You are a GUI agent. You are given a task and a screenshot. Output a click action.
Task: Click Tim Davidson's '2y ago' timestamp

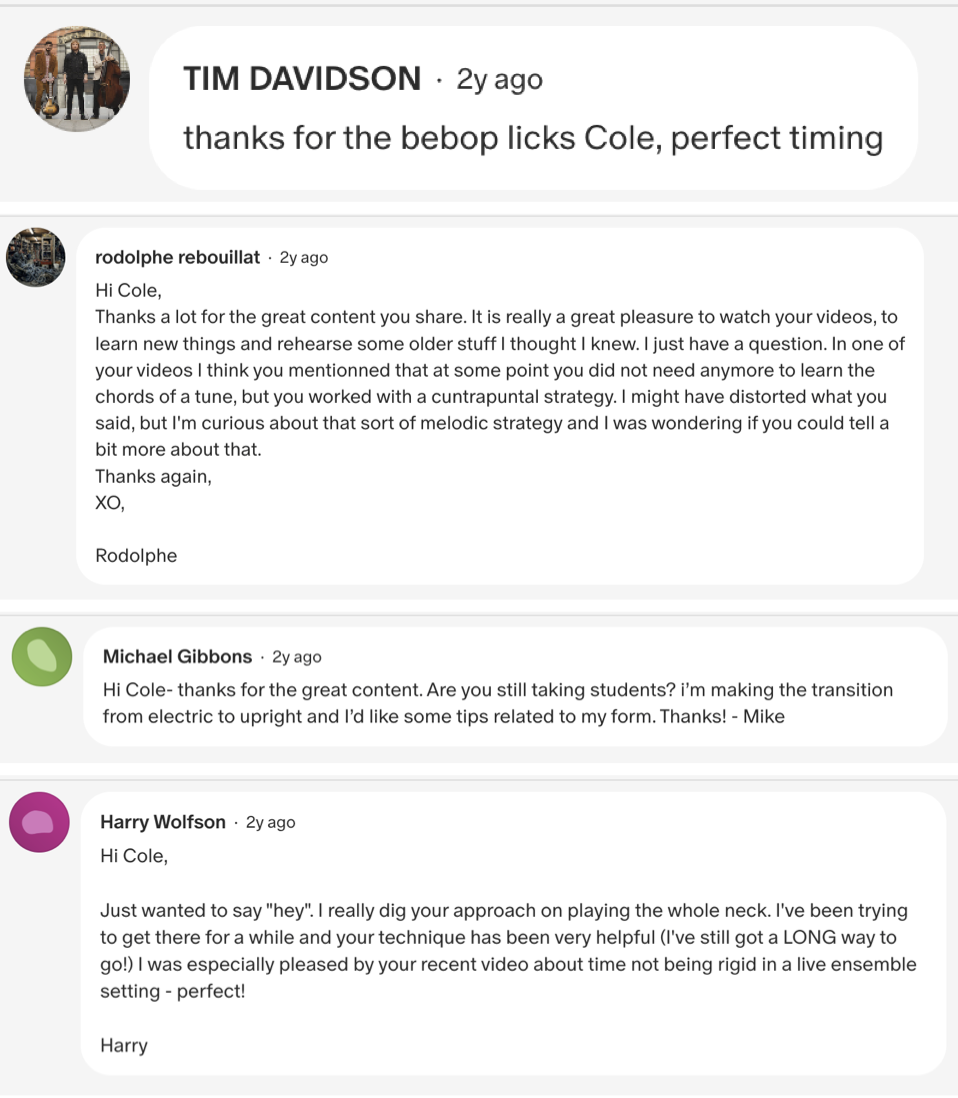[x=499, y=80]
